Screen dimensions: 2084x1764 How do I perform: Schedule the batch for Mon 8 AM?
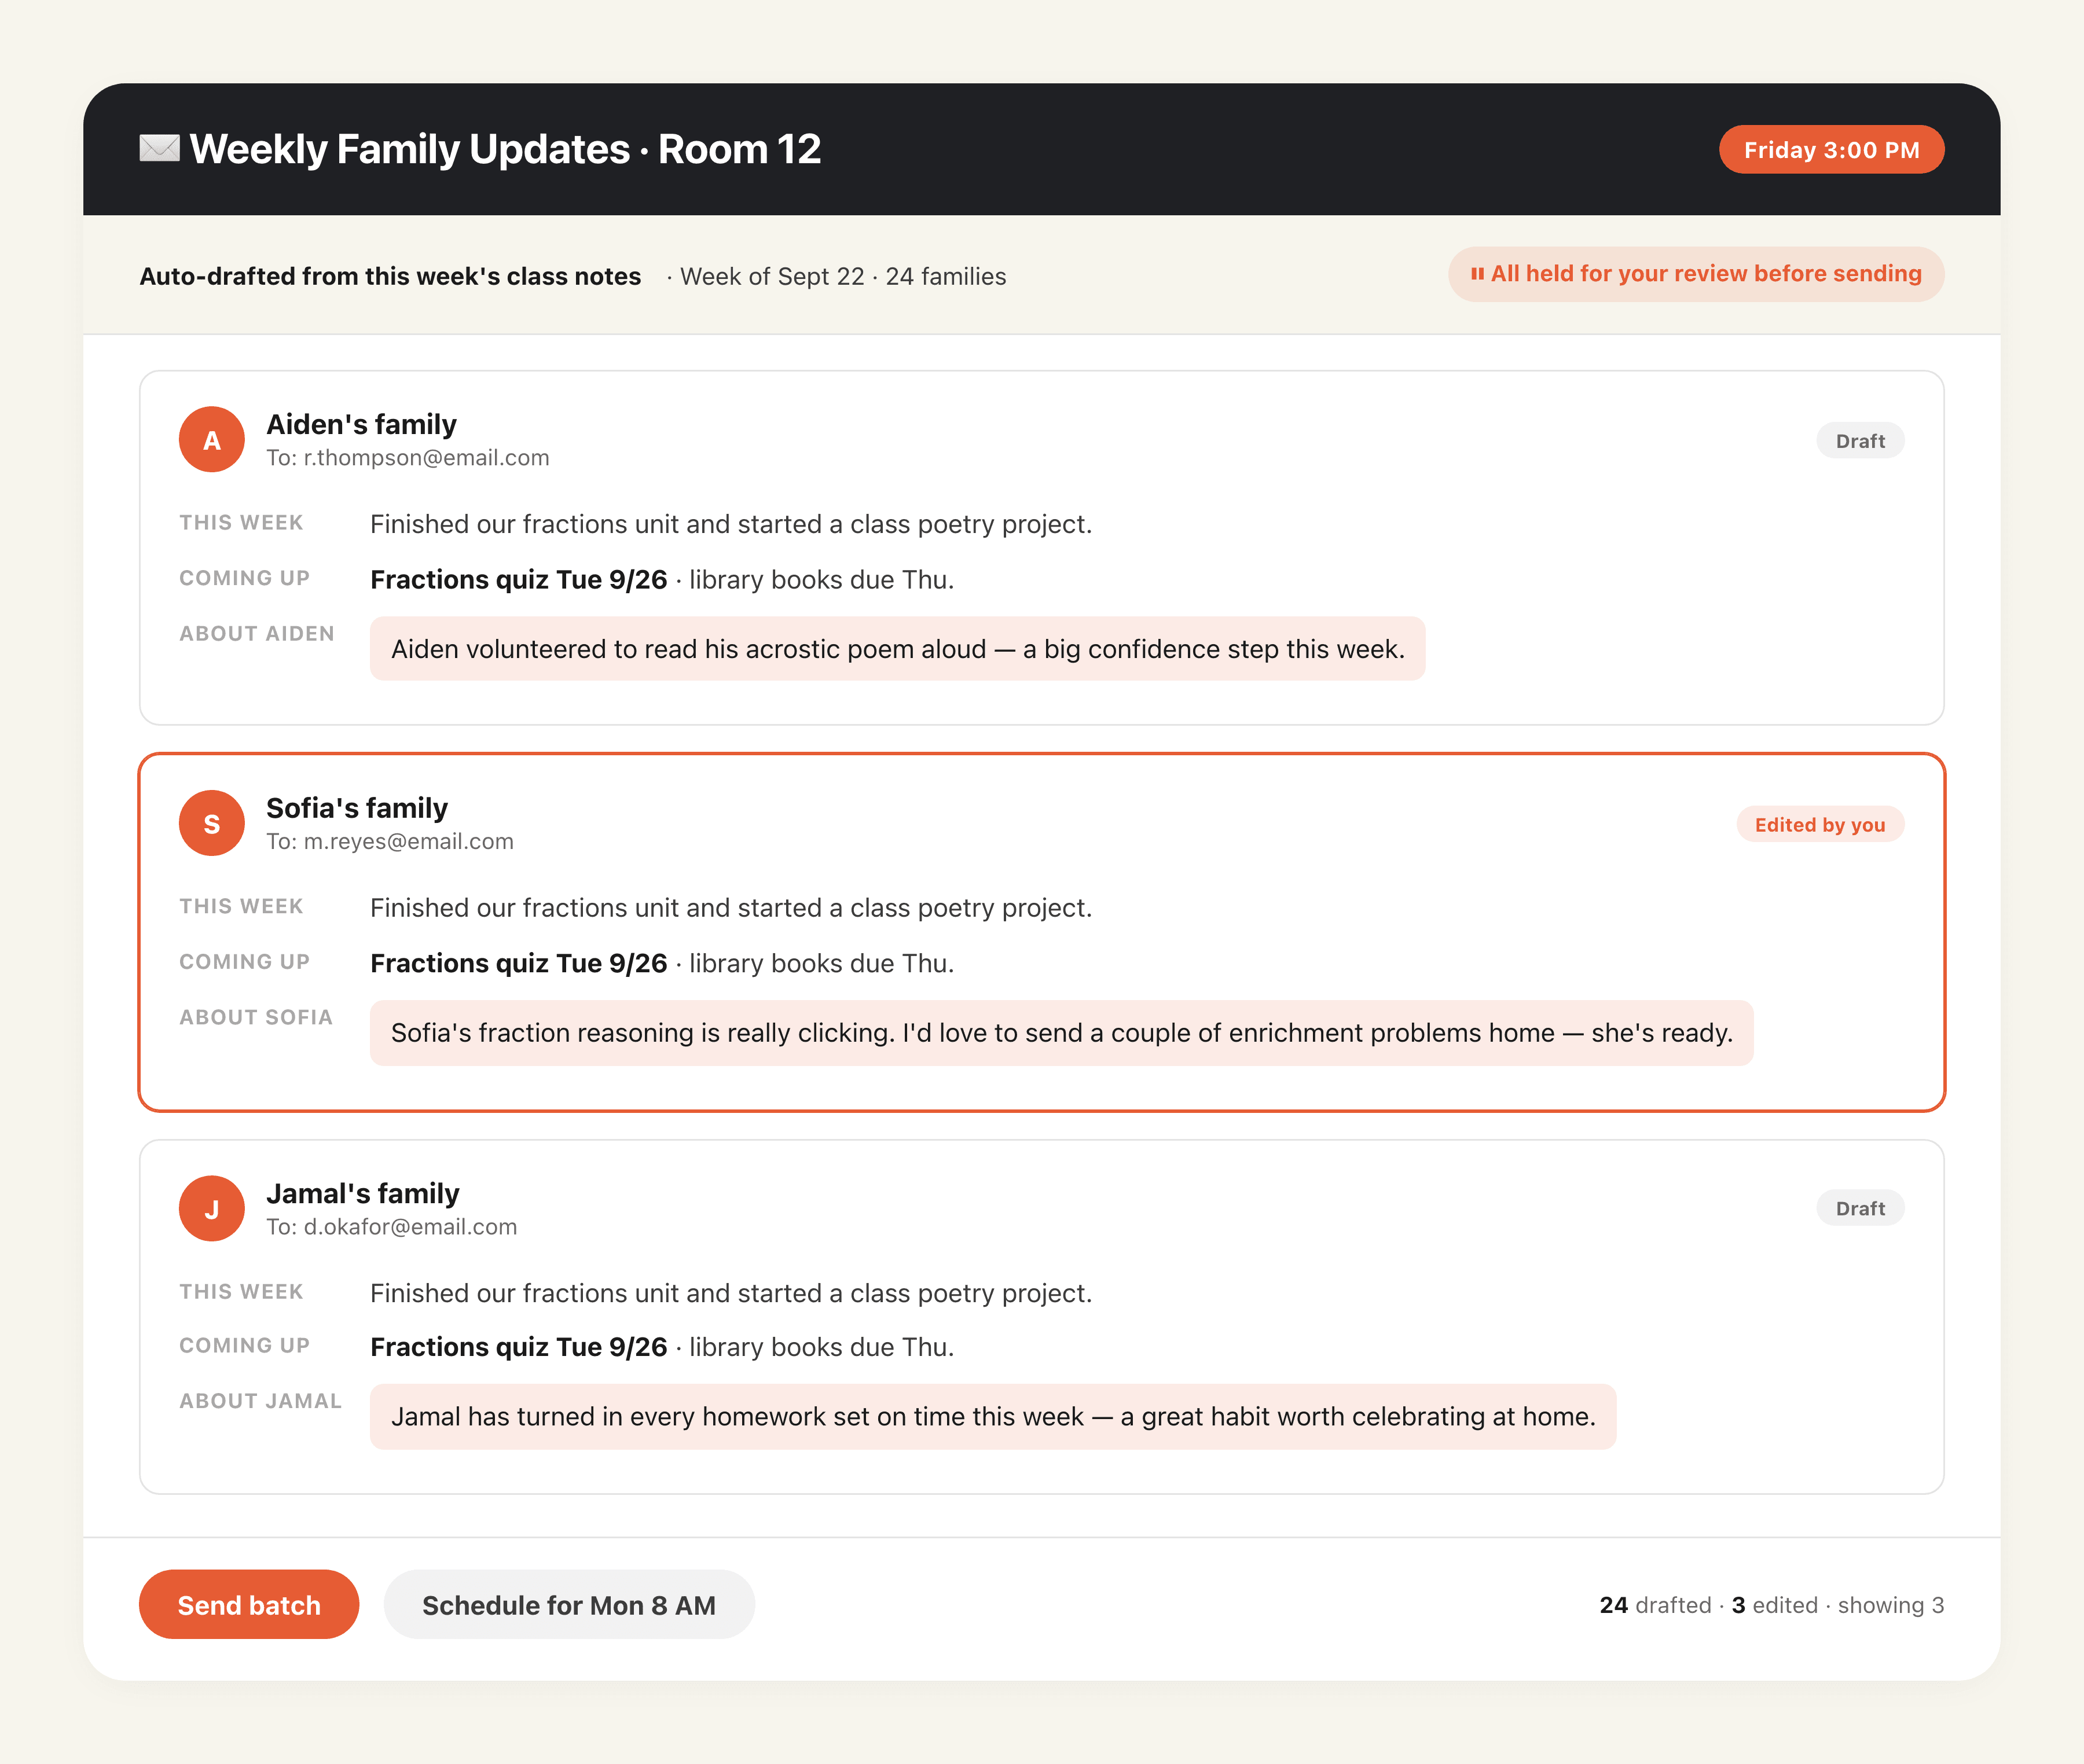[x=569, y=1604]
